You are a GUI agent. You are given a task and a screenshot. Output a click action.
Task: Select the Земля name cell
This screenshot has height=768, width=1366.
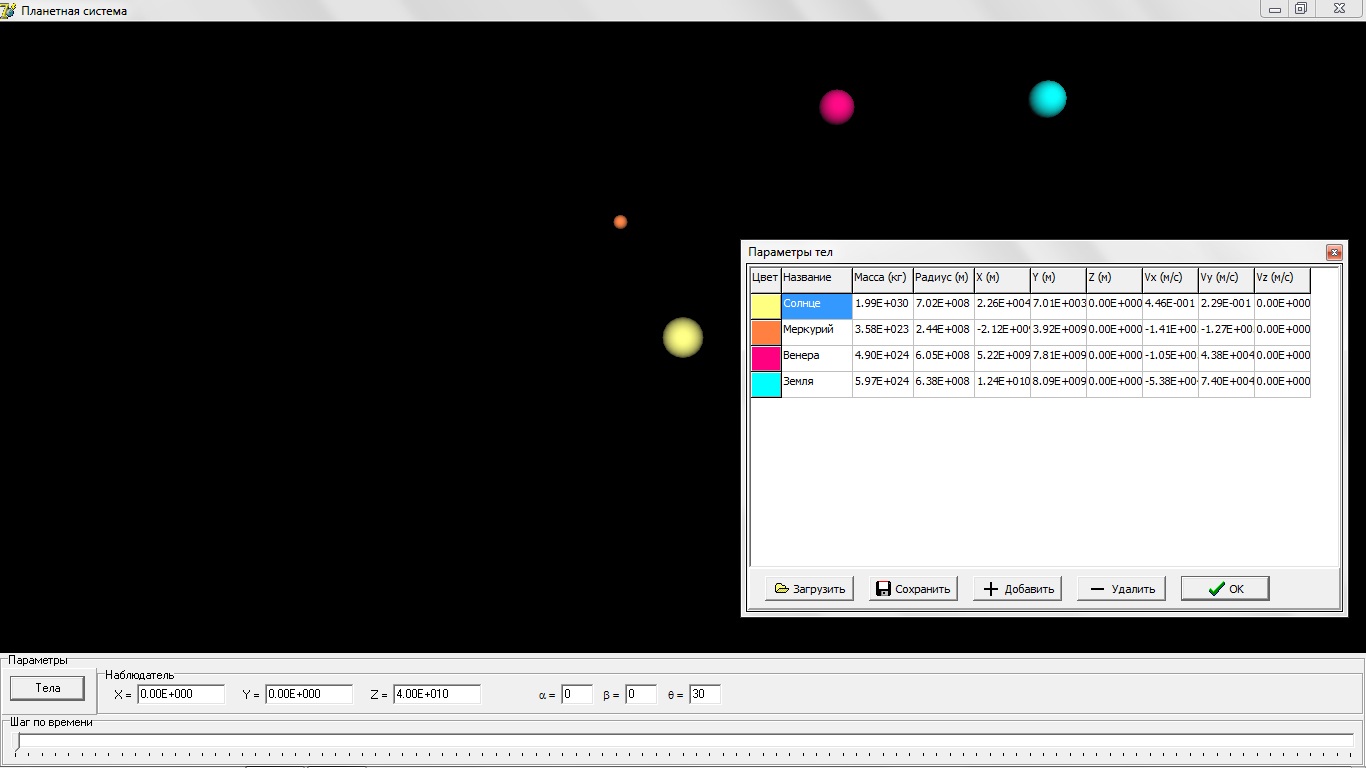coord(817,384)
